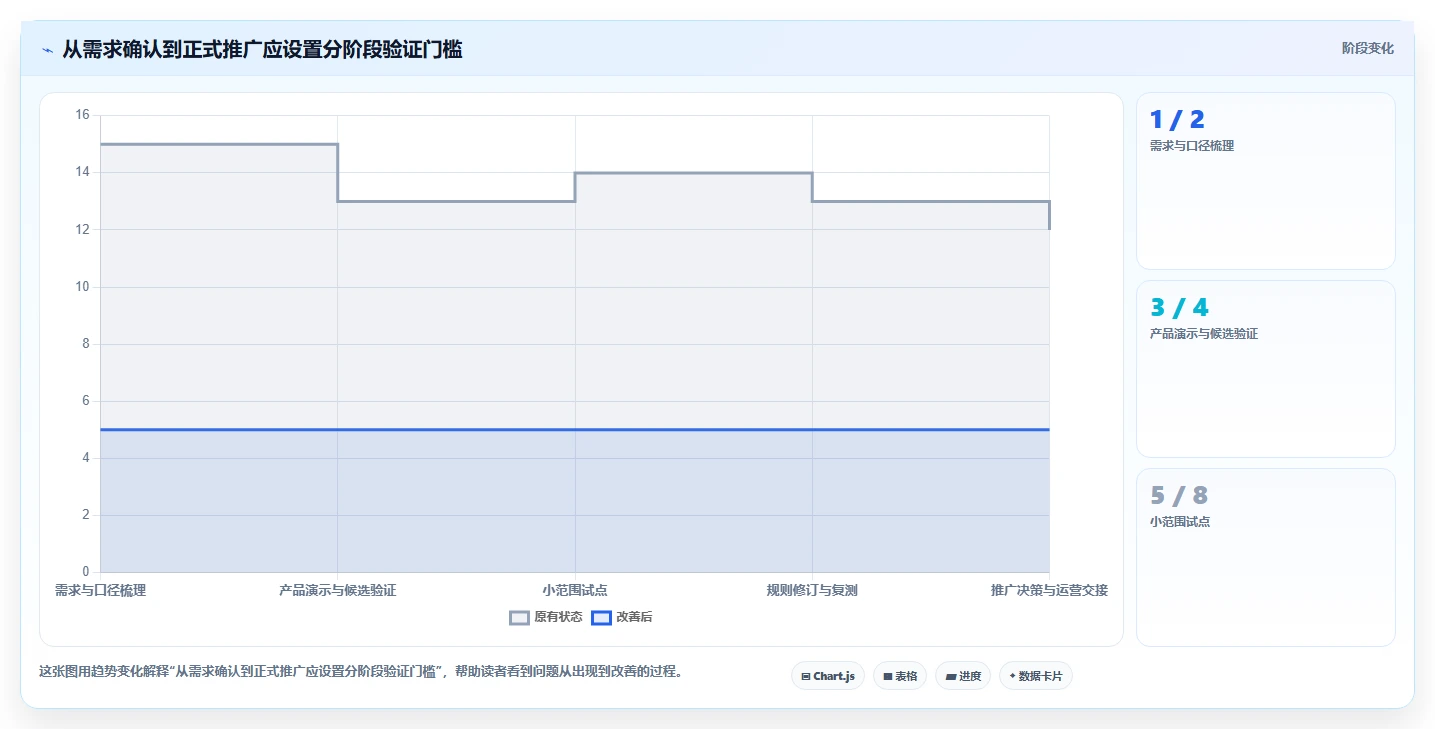Click x-axis label 小范围试点
The height and width of the screenshot is (729, 1435).
click(575, 590)
